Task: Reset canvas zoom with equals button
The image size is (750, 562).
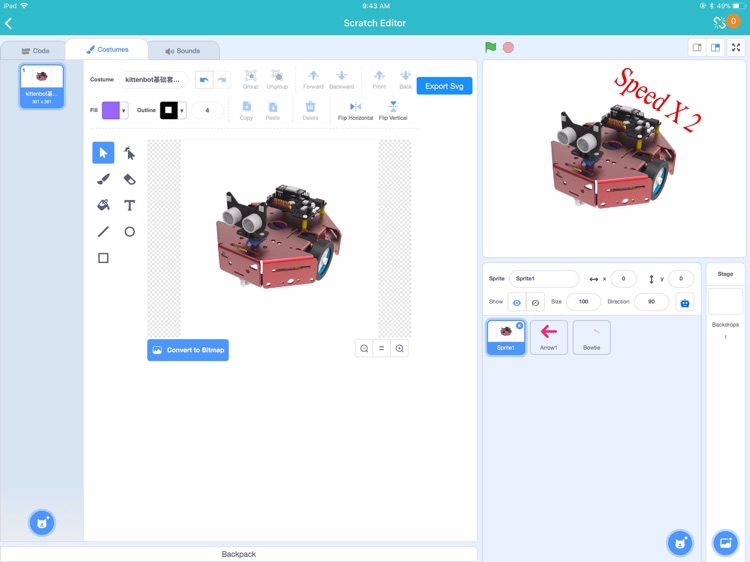Action: pos(382,349)
